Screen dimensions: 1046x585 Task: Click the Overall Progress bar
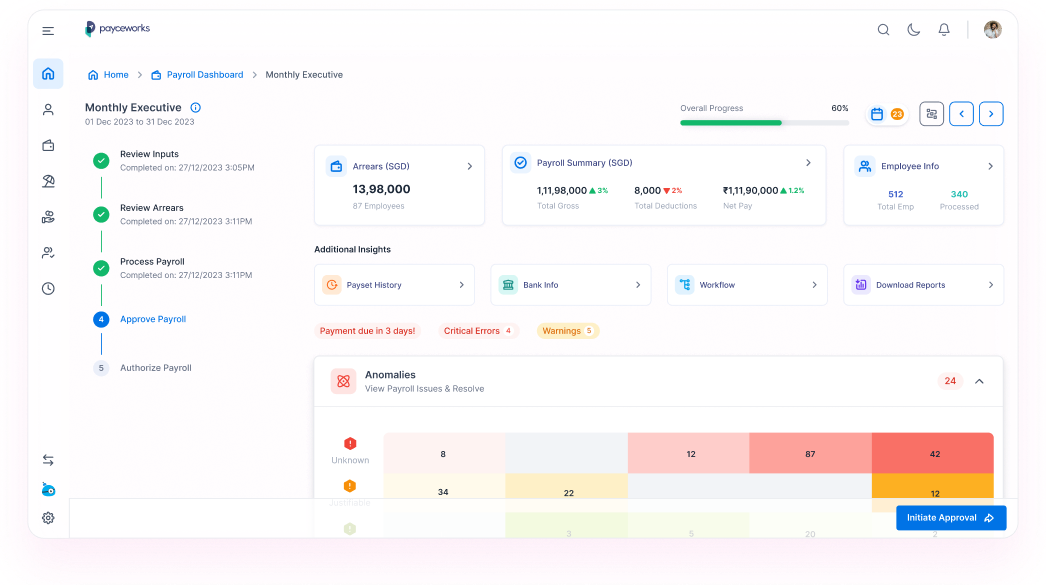pos(763,122)
